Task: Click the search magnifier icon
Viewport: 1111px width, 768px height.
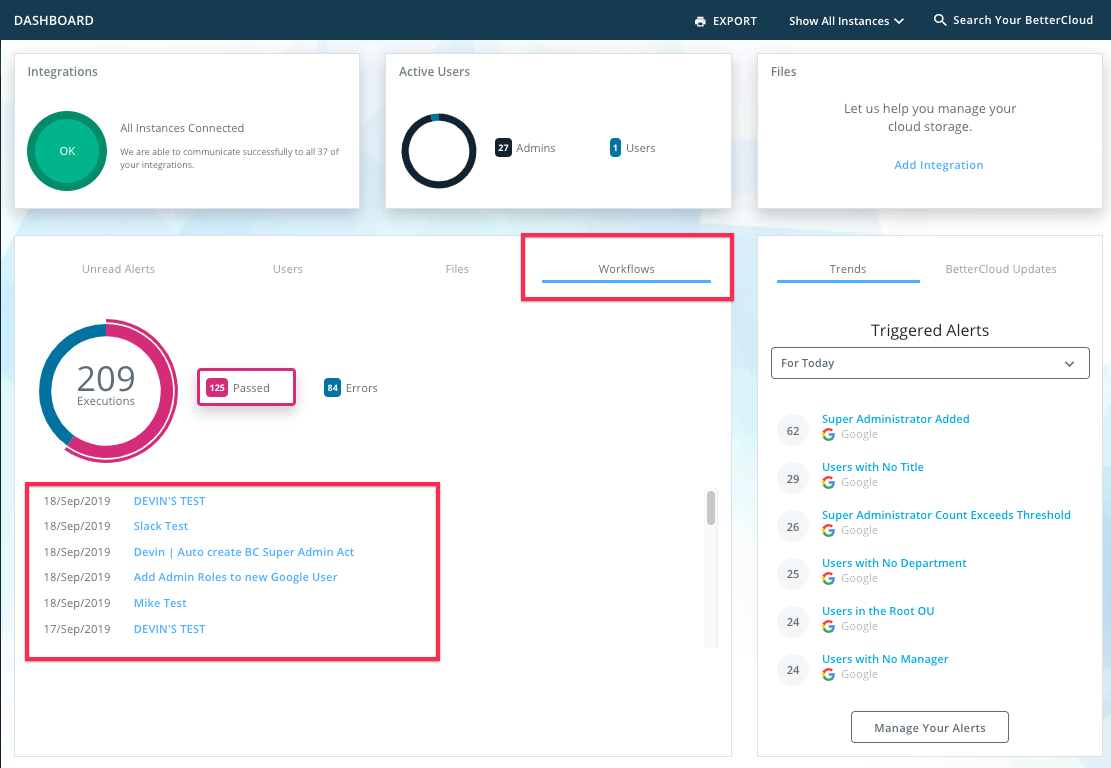Action: 939,20
